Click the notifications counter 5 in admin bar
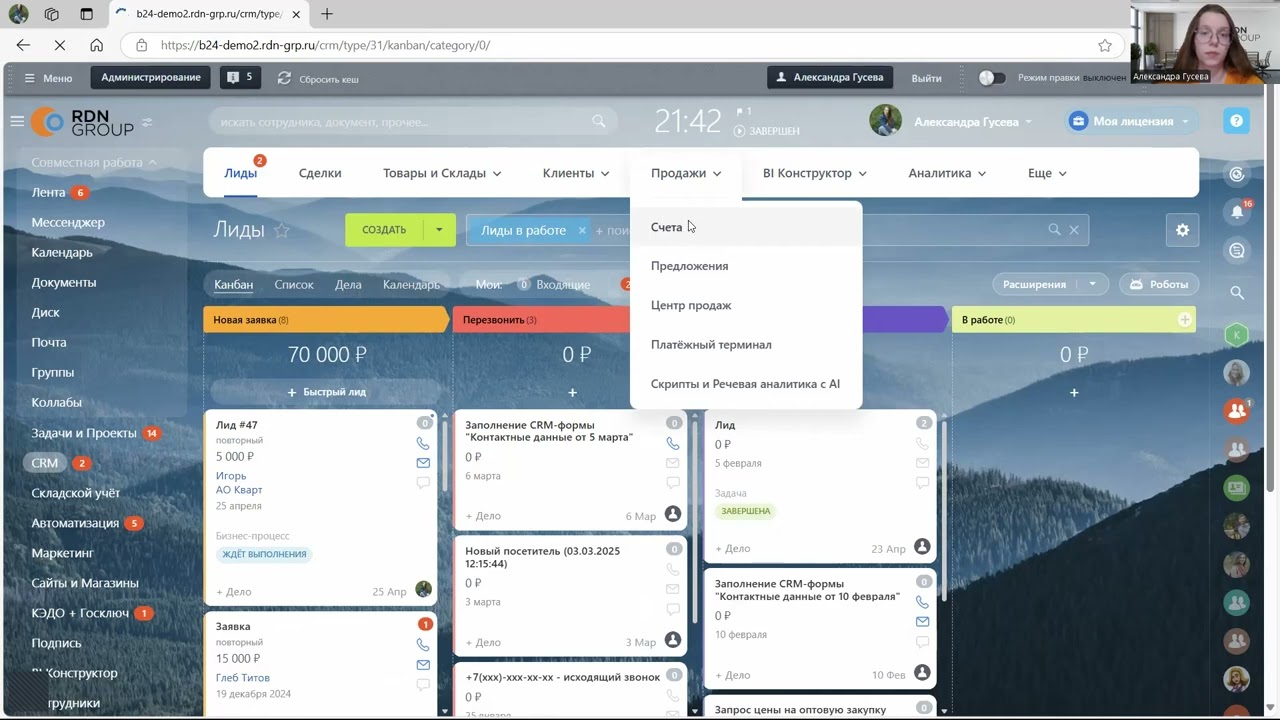The image size is (1280, 720). tap(240, 77)
